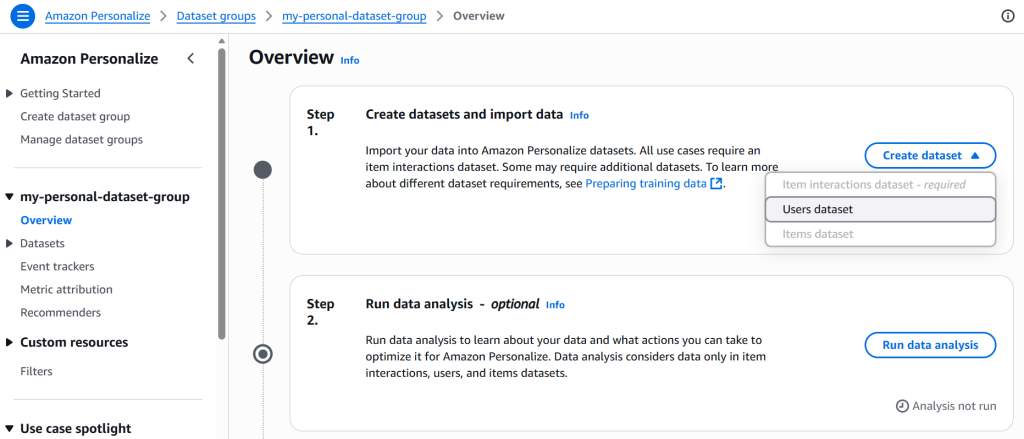Screen dimensions: 1024x439
Task: Toggle the Create dataset dropdown button
Action: coord(930,155)
